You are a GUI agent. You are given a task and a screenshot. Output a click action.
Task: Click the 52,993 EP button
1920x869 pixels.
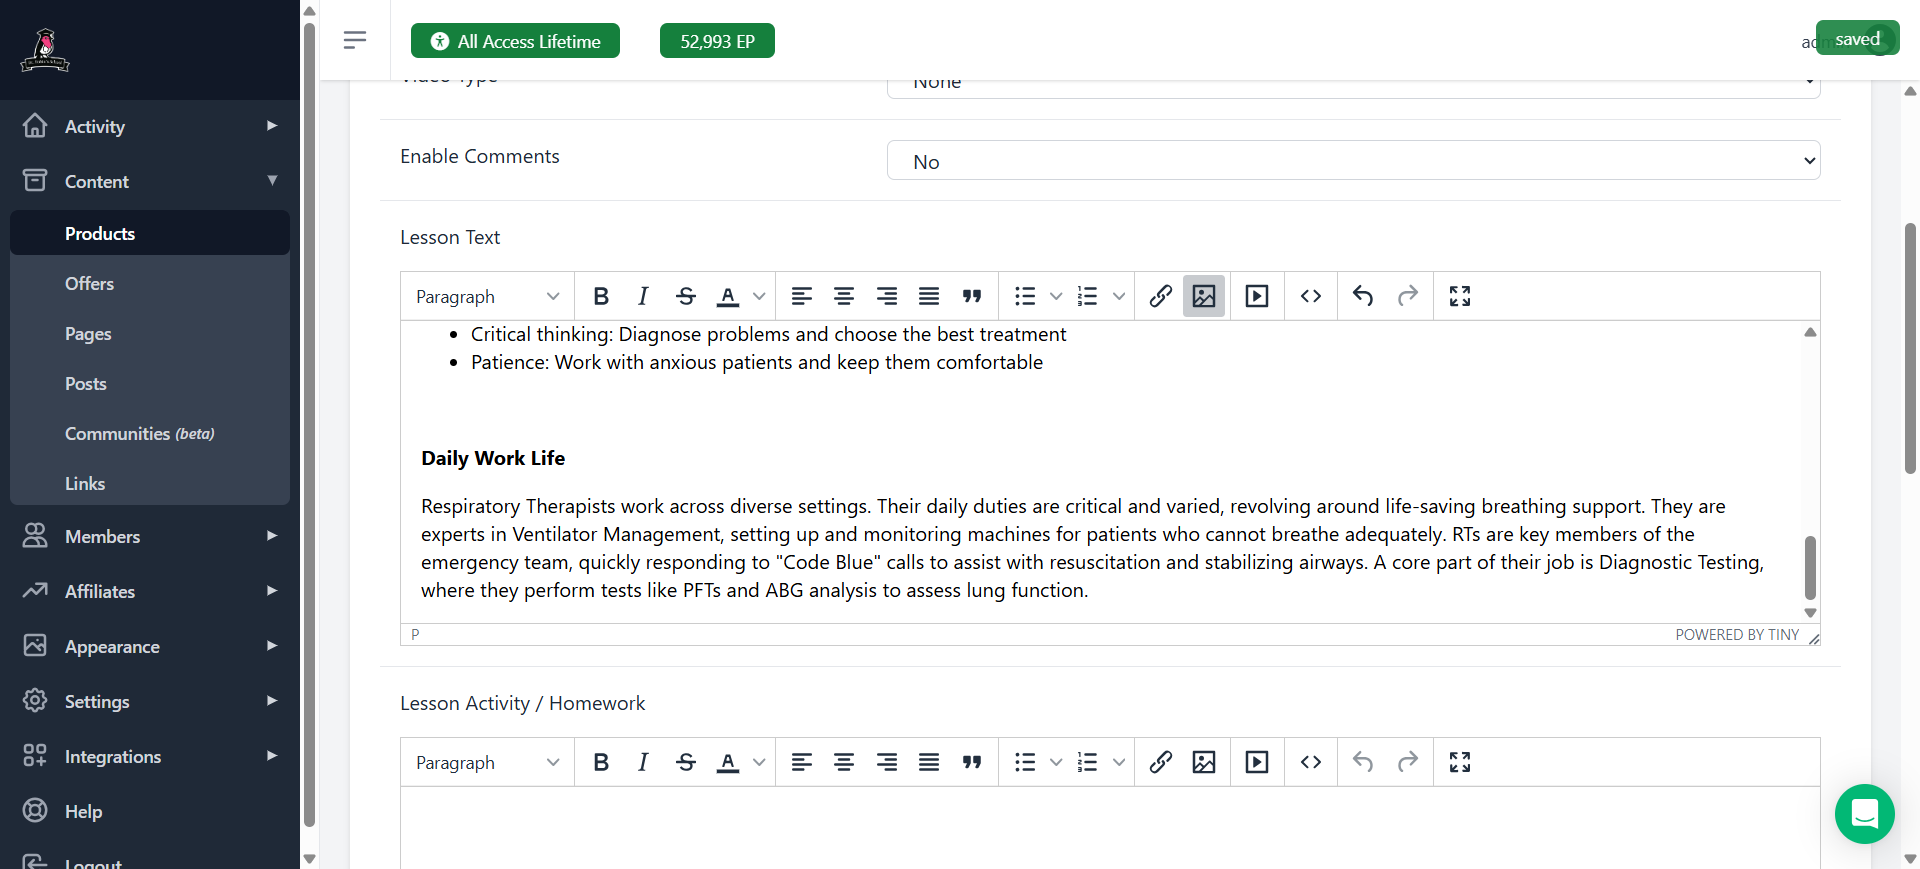click(x=717, y=41)
